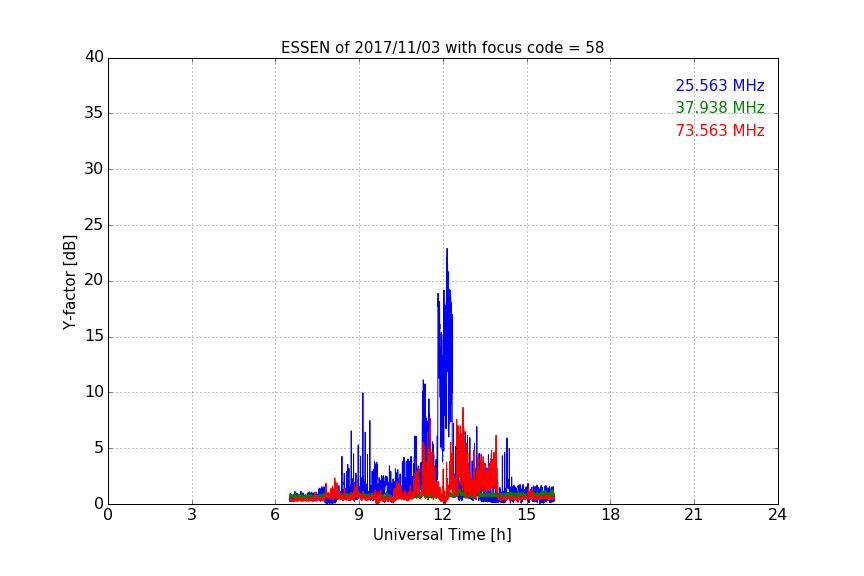Click the 'Universal Time [h]' axis label

[x=442, y=535]
